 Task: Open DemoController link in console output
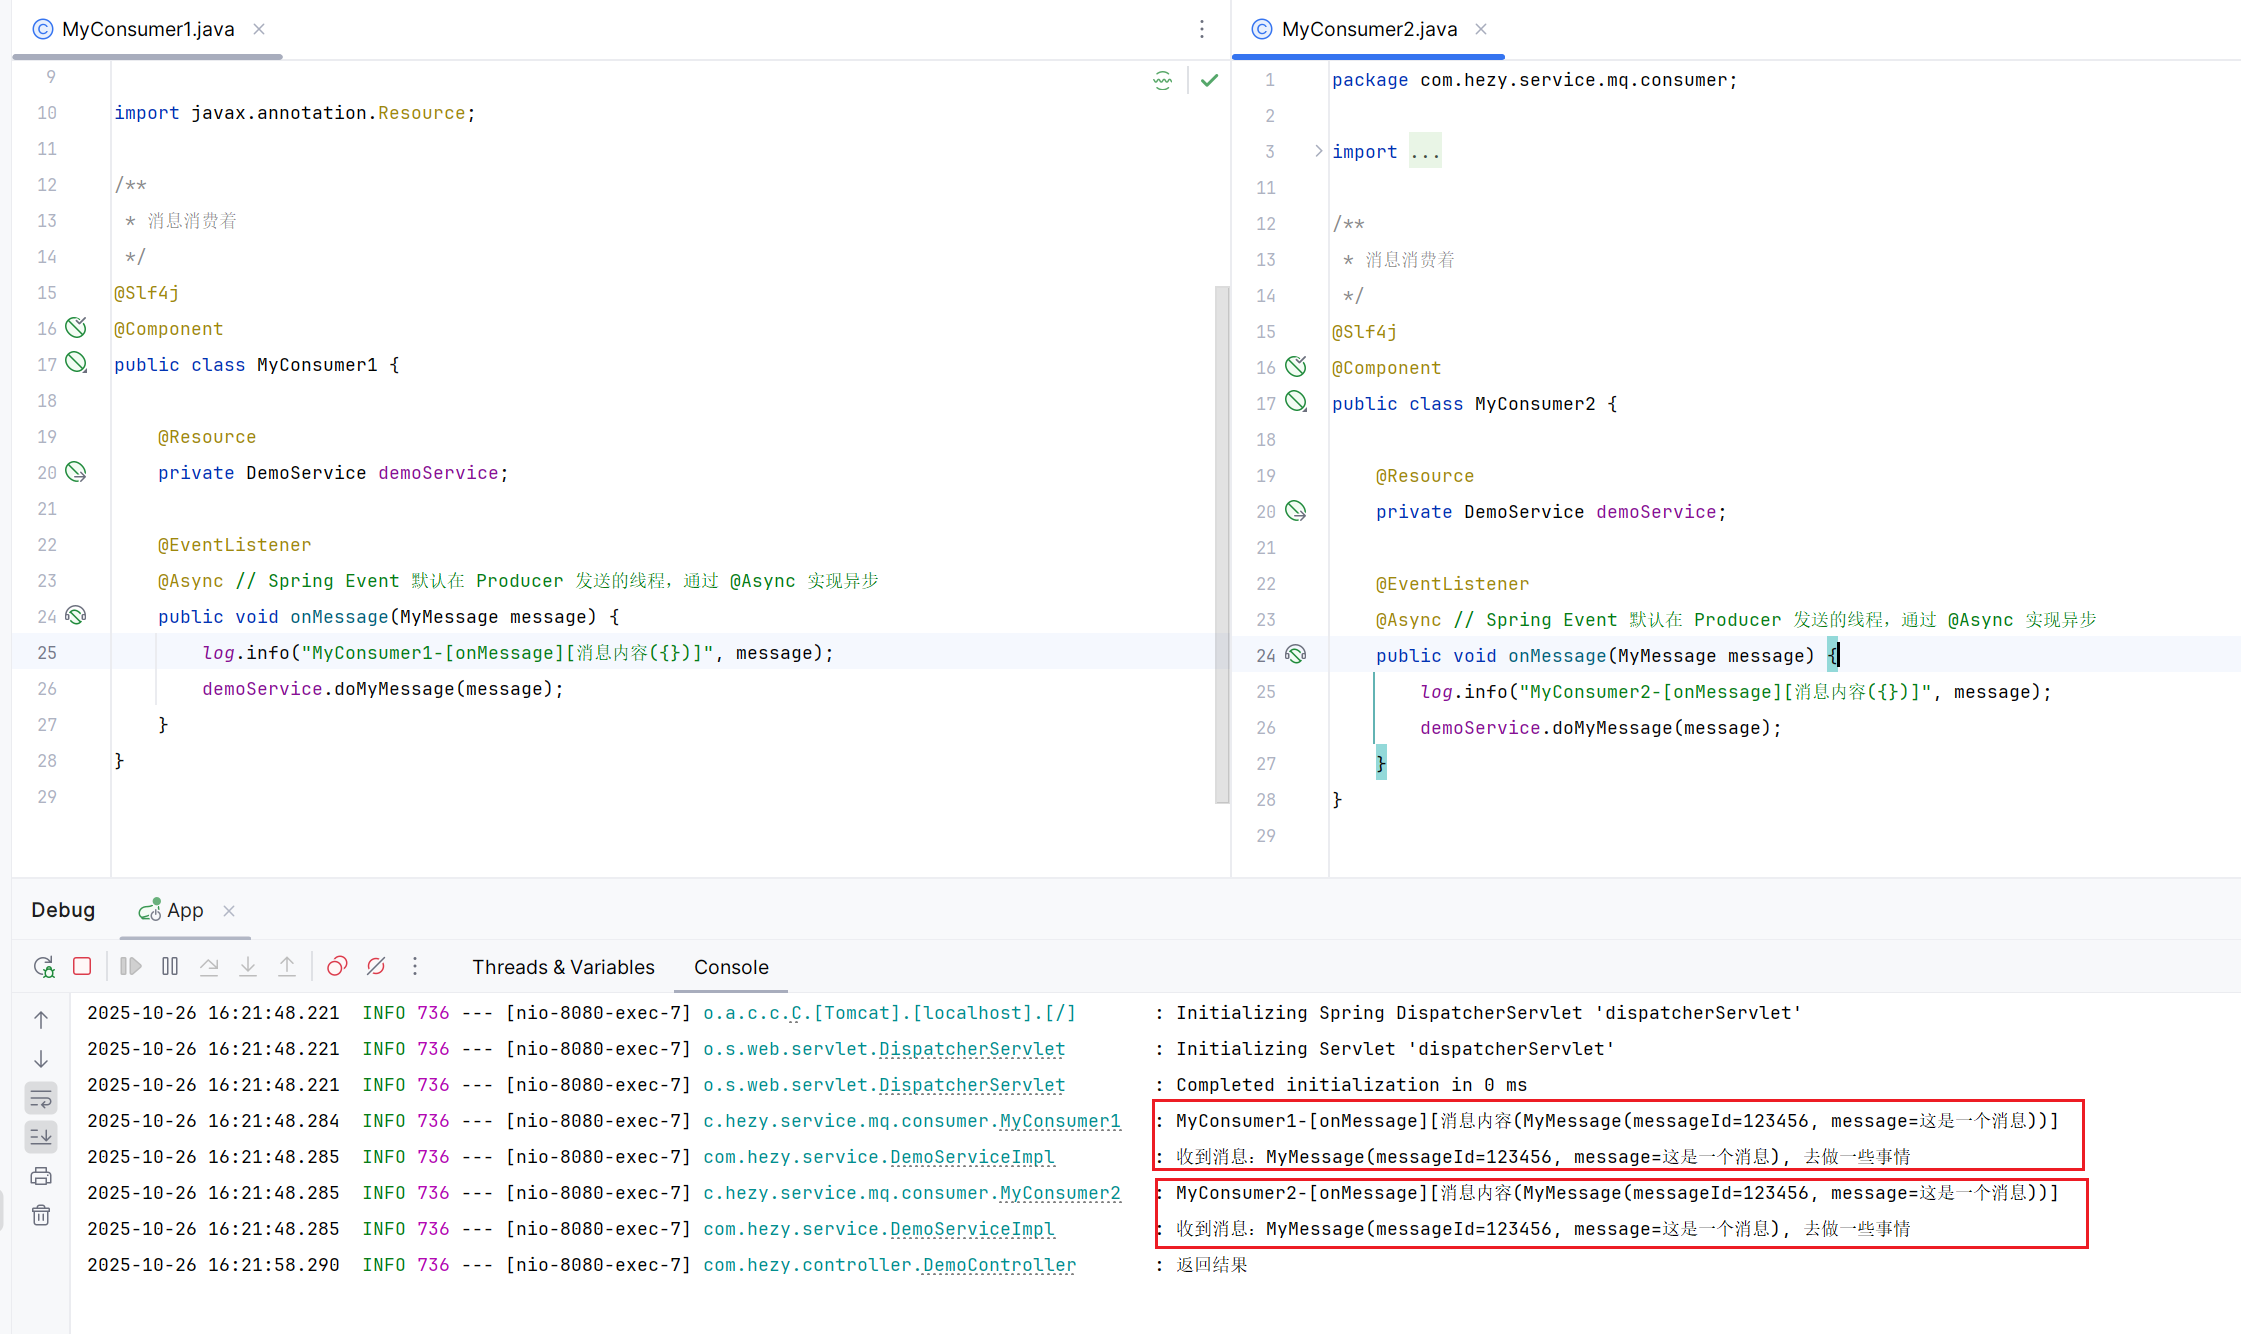pyautogui.click(x=998, y=1265)
